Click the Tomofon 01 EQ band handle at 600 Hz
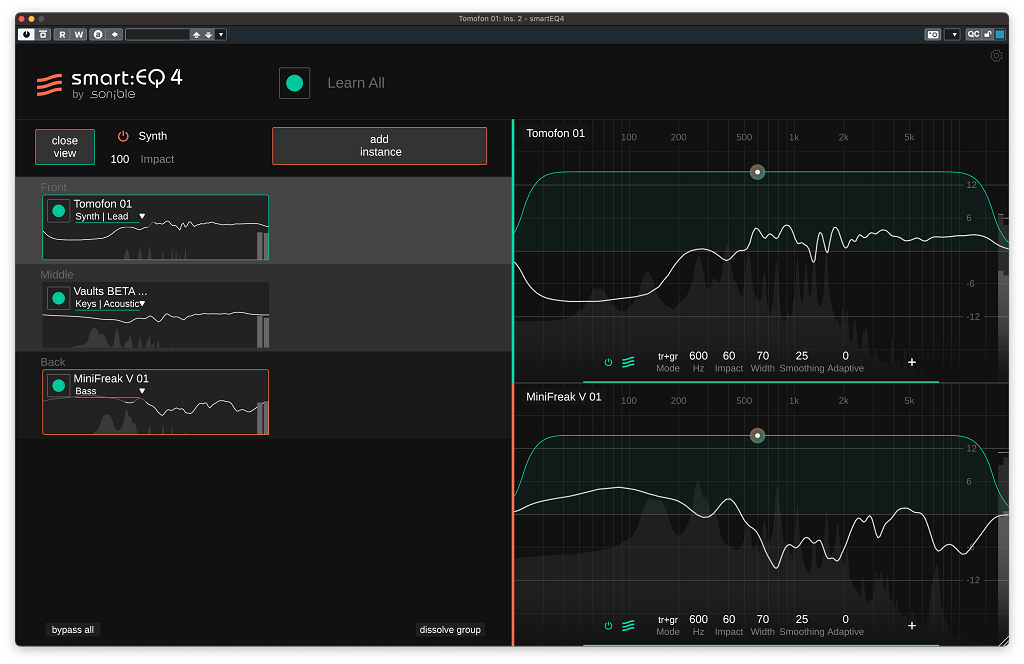This screenshot has width=1024, height=664. 757,172
